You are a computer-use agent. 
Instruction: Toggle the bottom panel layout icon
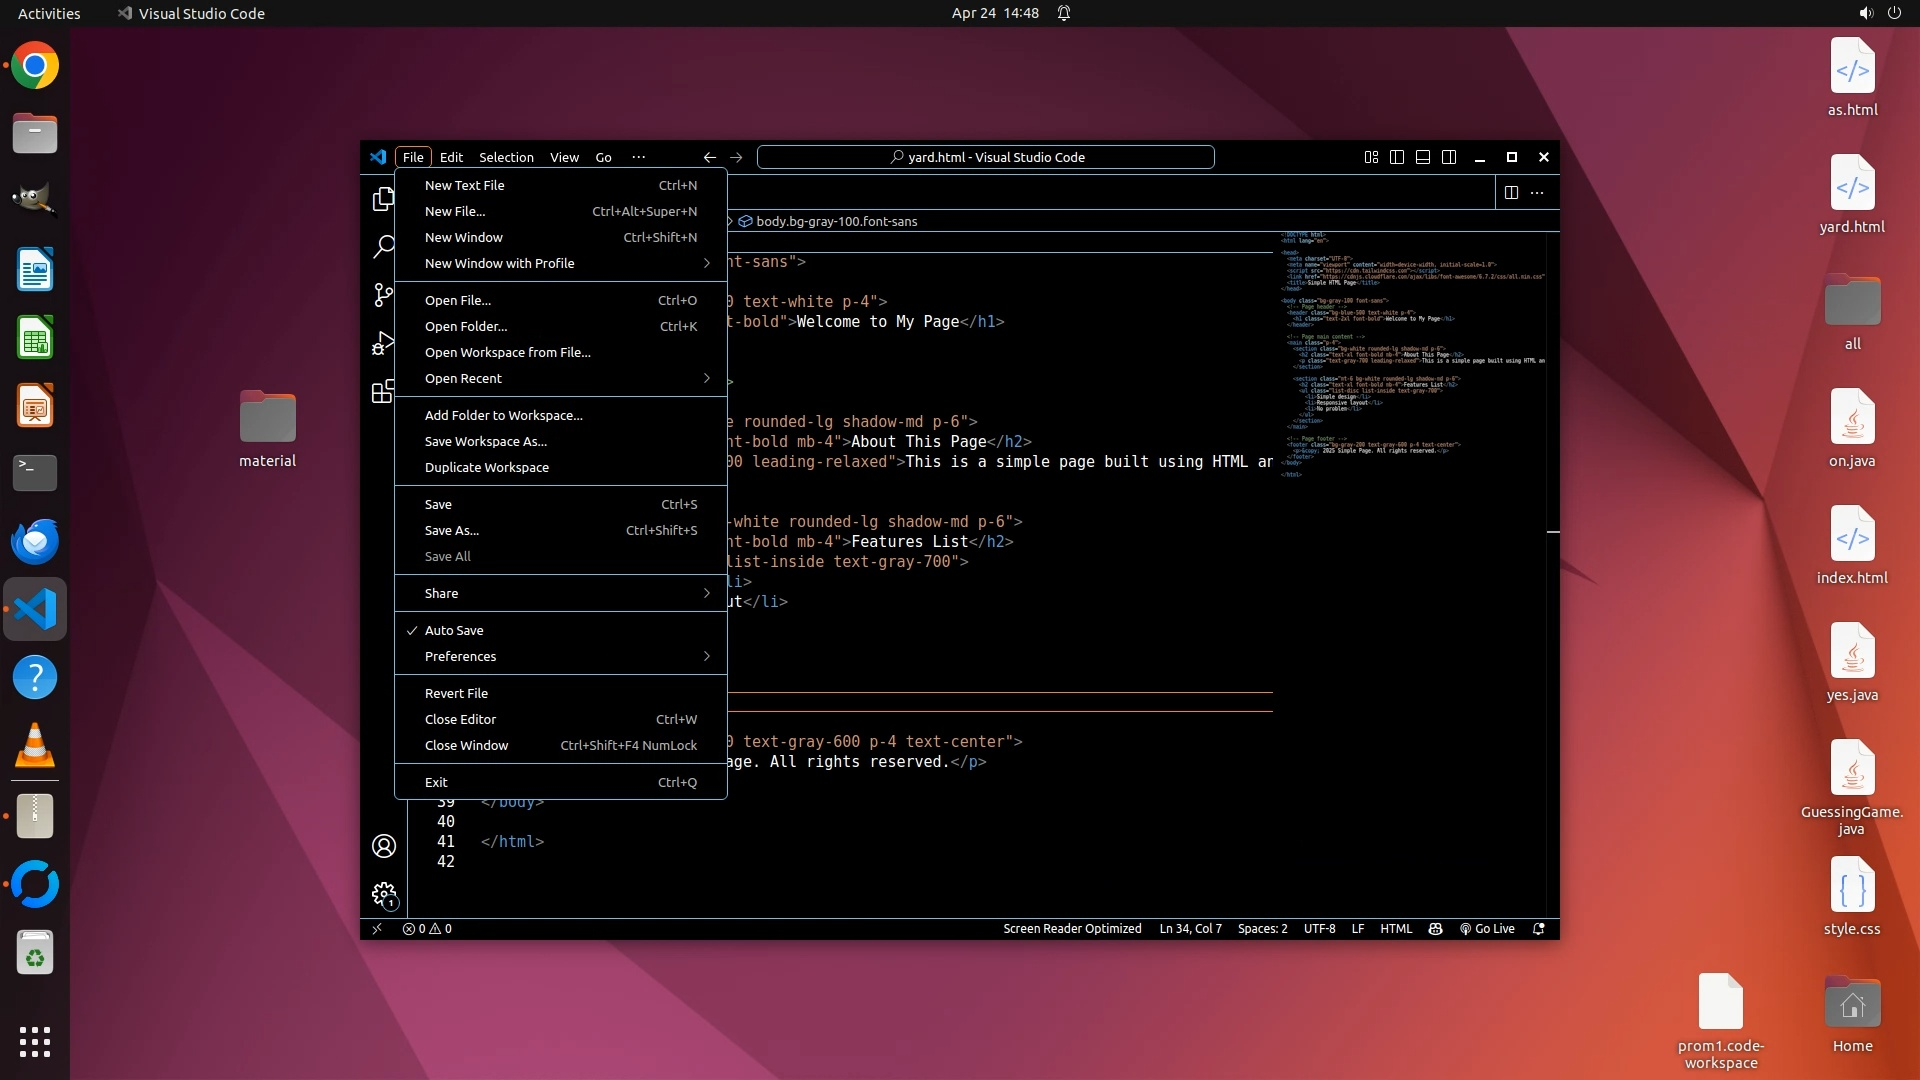[x=1423, y=157]
